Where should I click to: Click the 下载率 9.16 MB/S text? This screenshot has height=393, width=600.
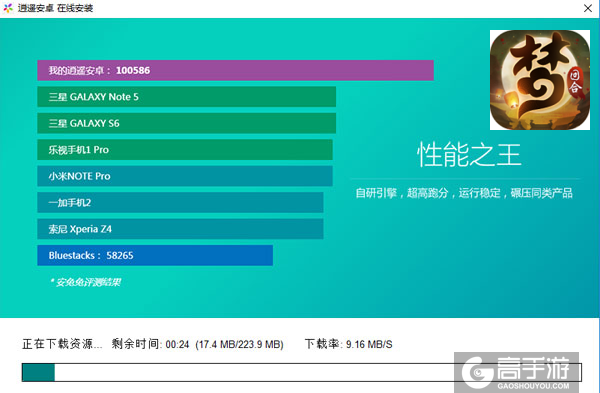click(x=349, y=344)
